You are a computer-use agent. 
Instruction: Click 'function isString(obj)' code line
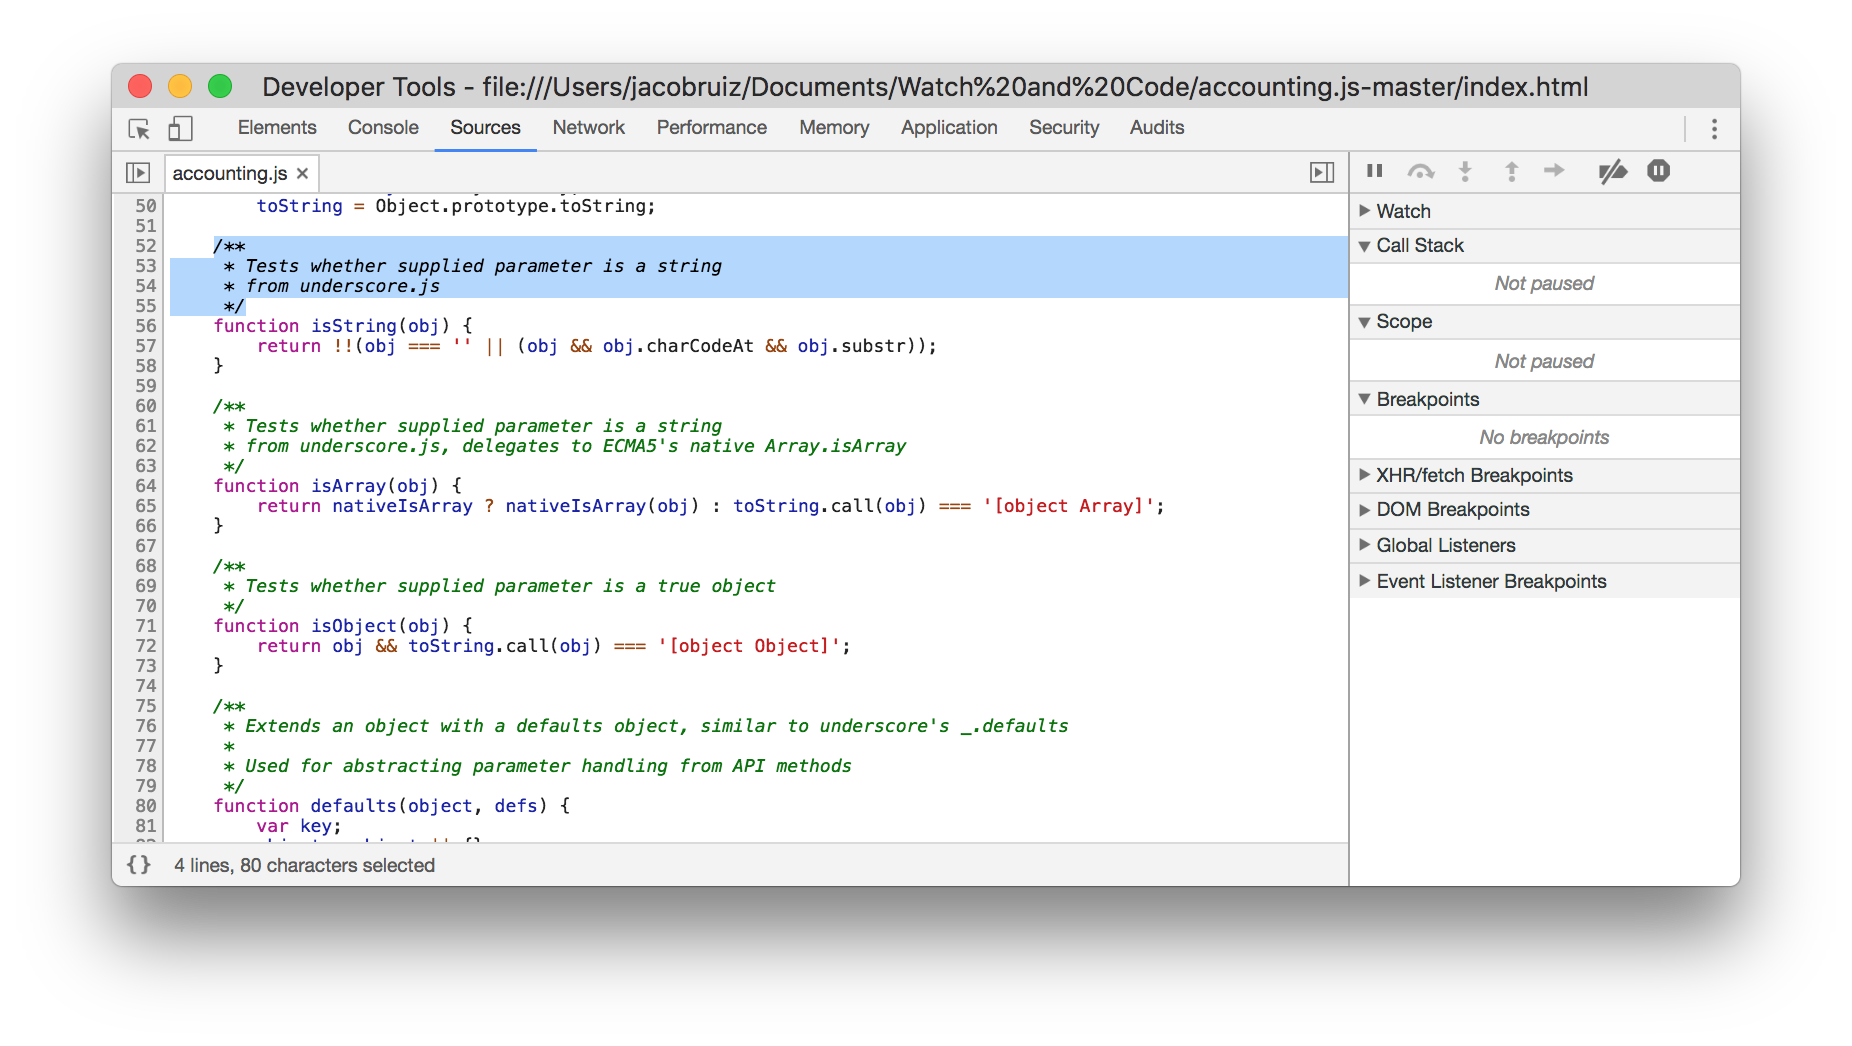pyautogui.click(x=342, y=326)
